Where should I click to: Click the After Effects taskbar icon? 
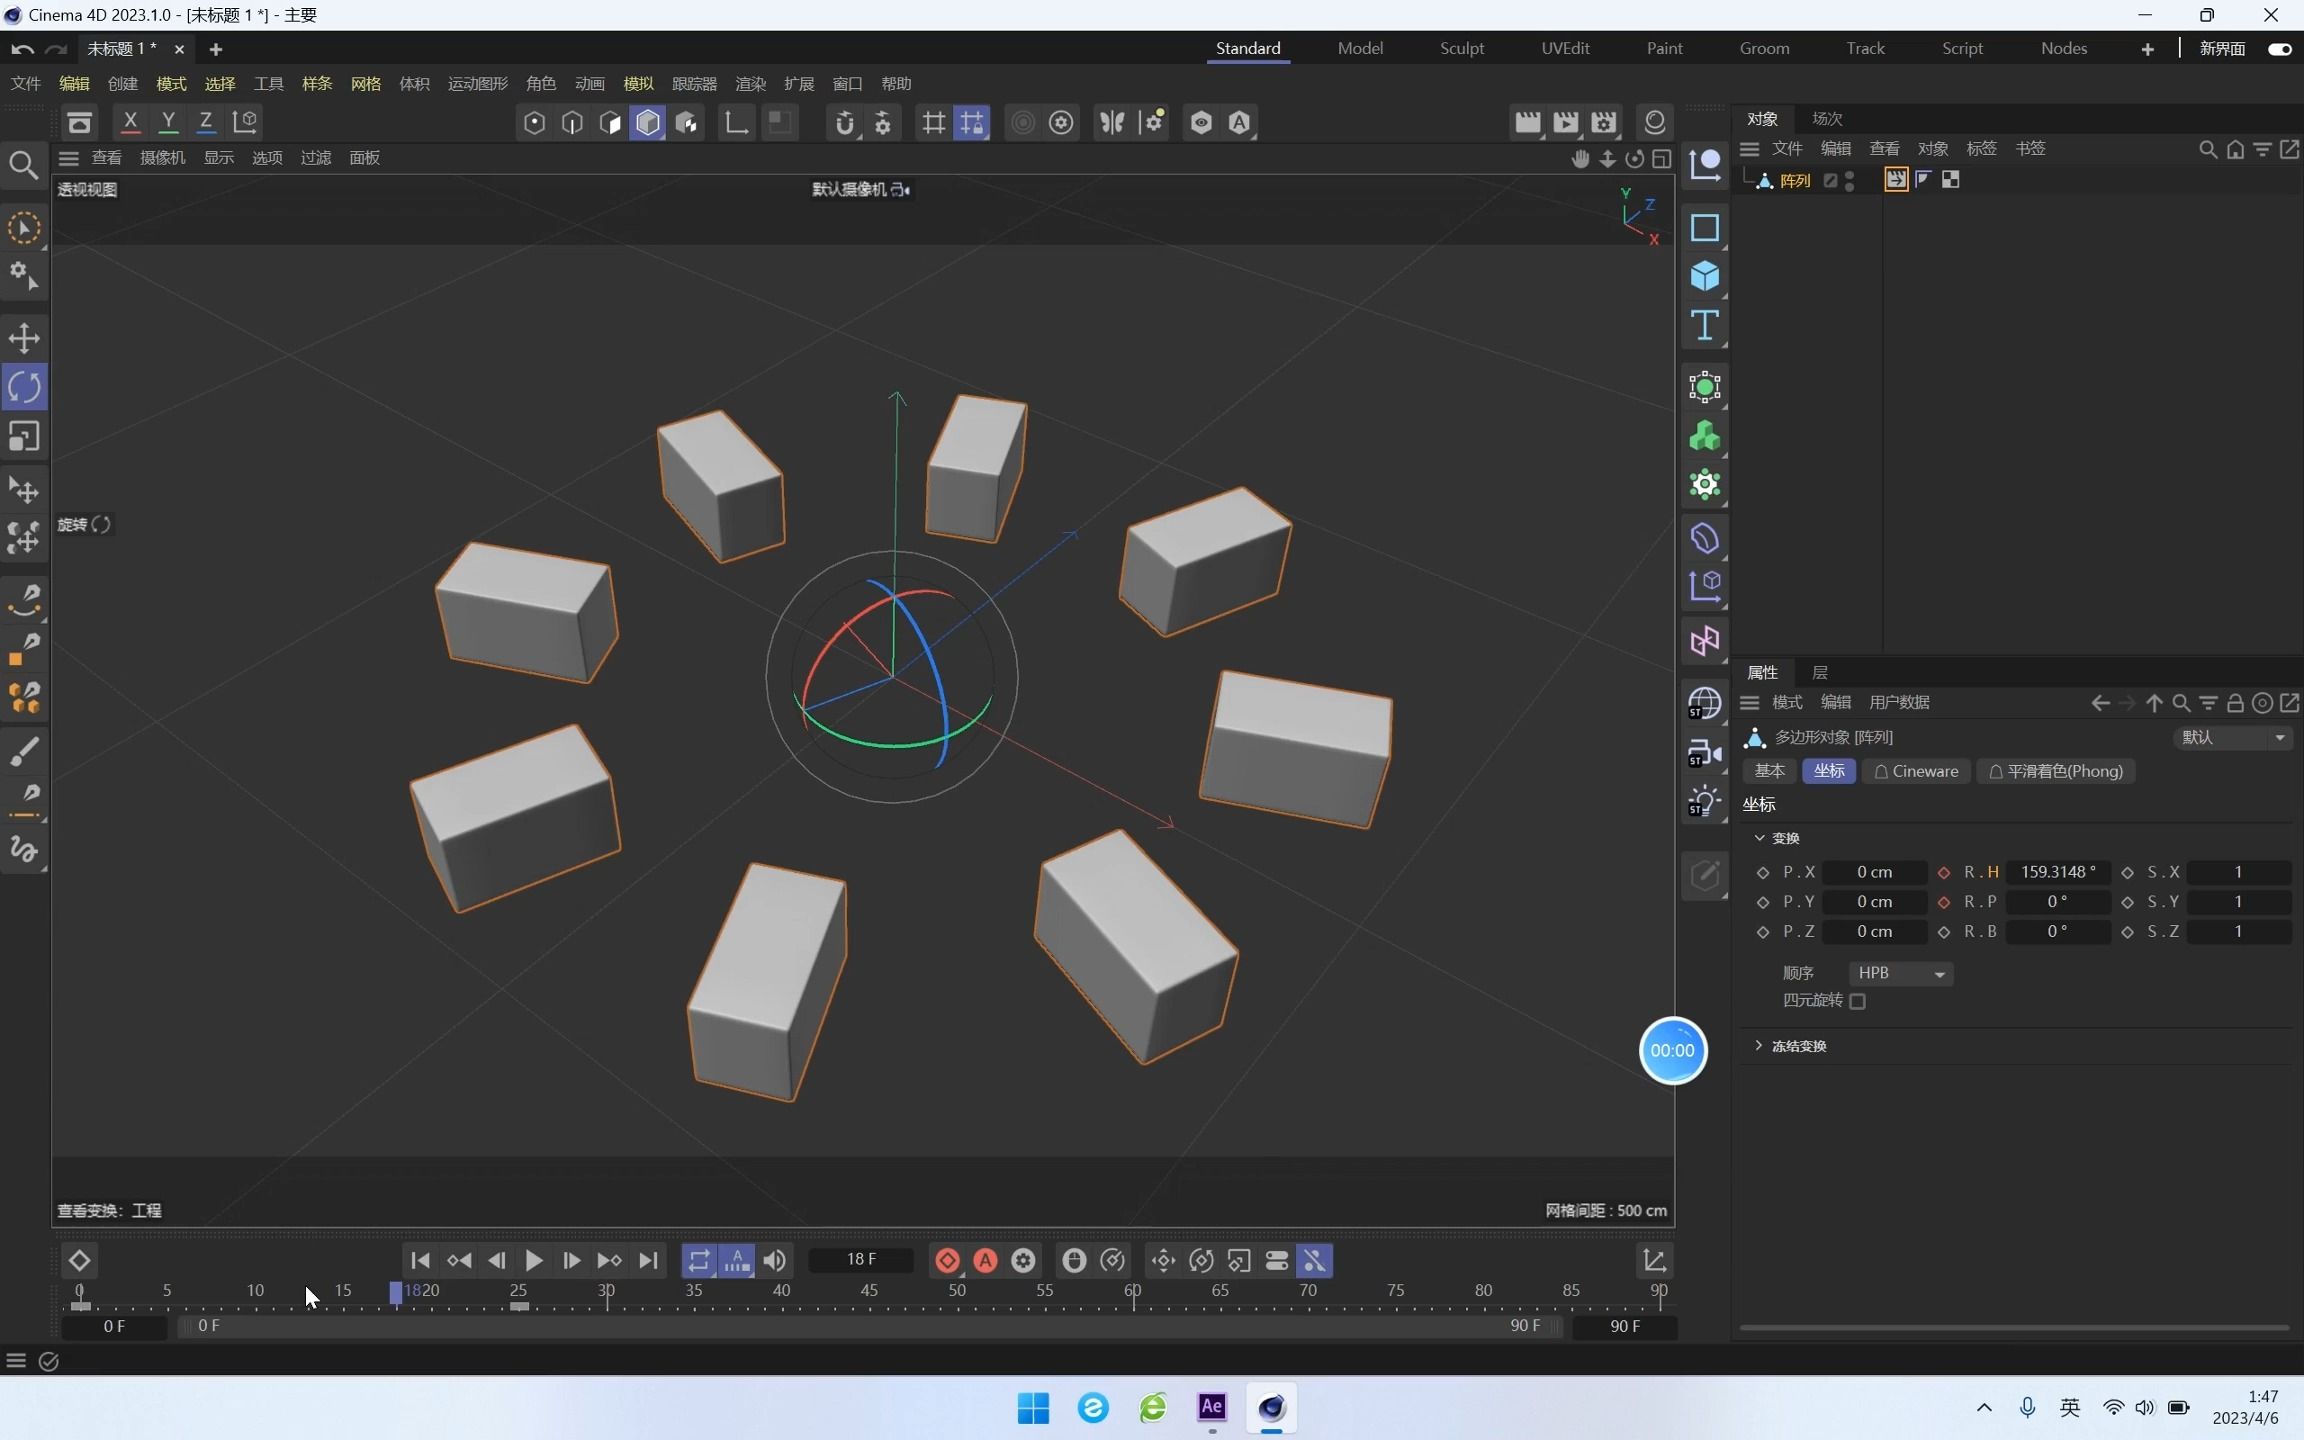tap(1212, 1407)
